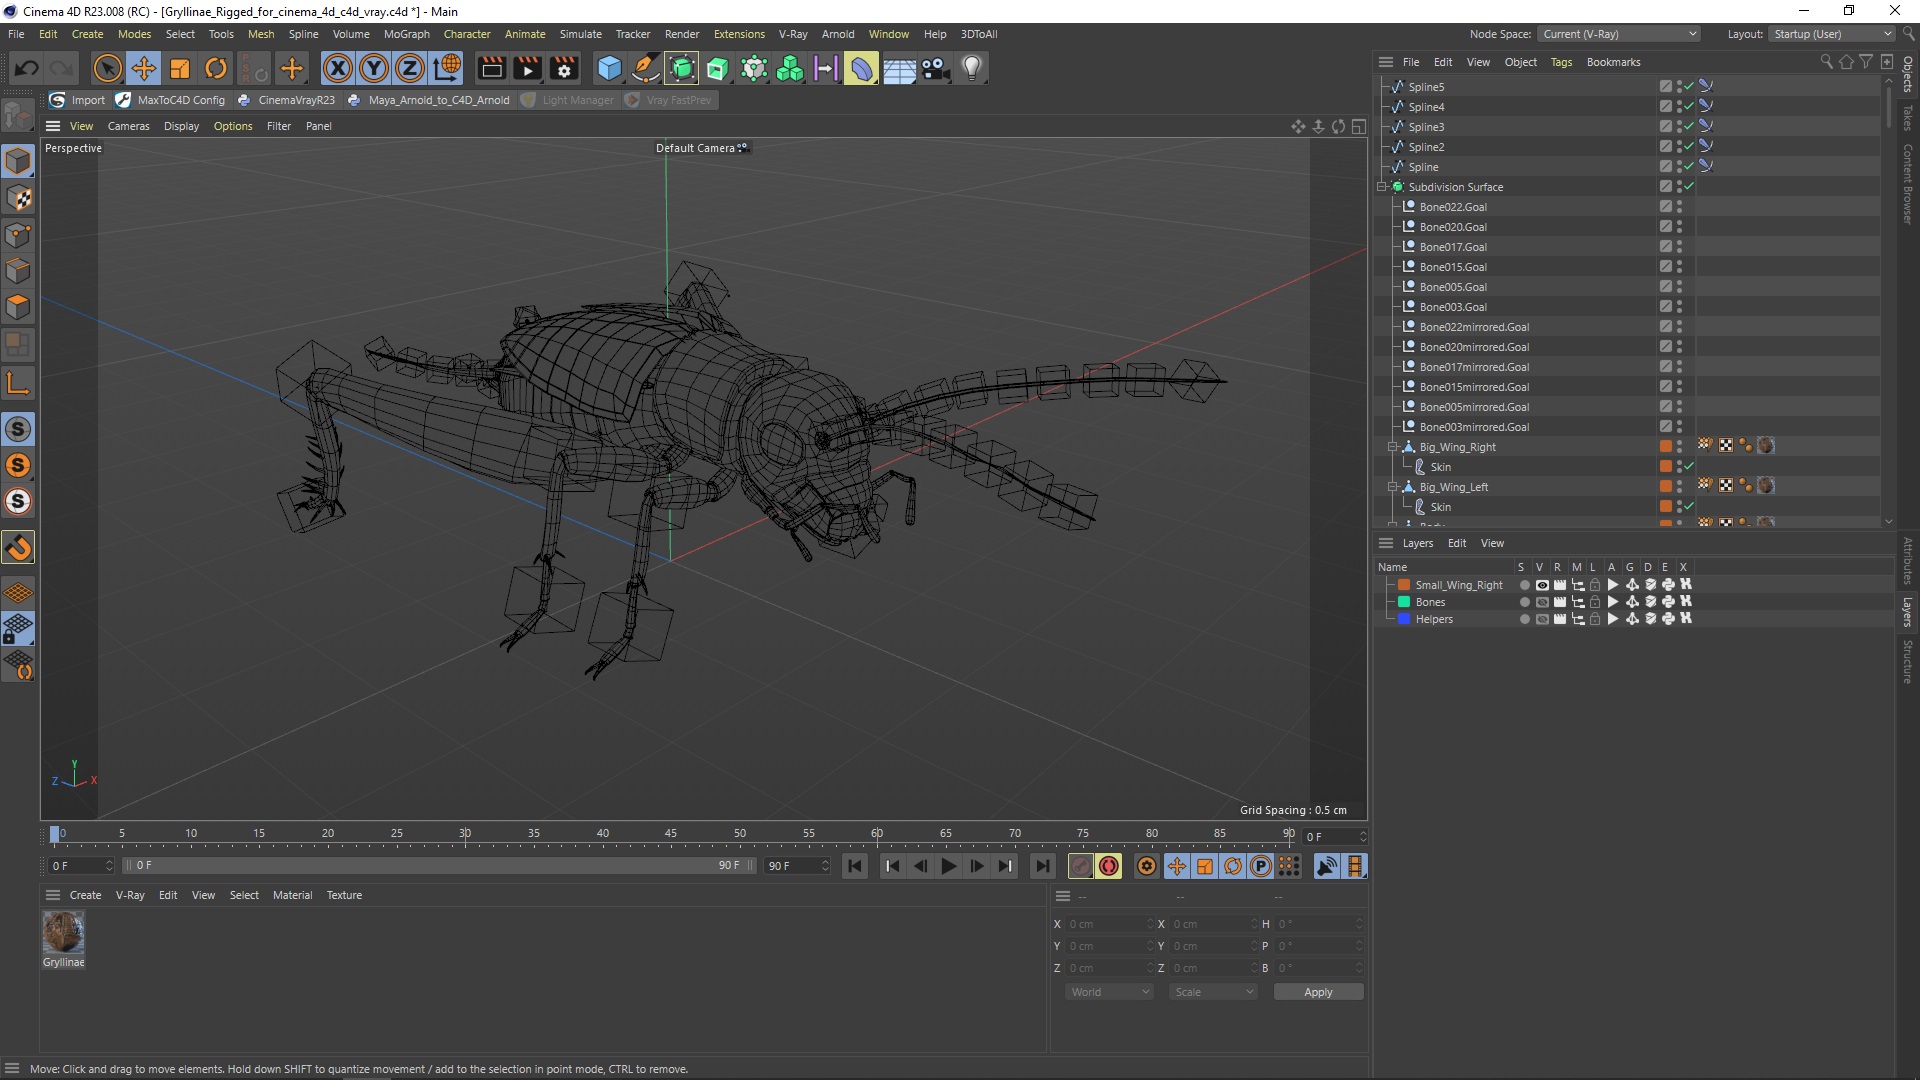Toggle enable checkmark on Subdivision Surface
Image resolution: width=1920 pixels, height=1080 pixels.
tap(1689, 187)
